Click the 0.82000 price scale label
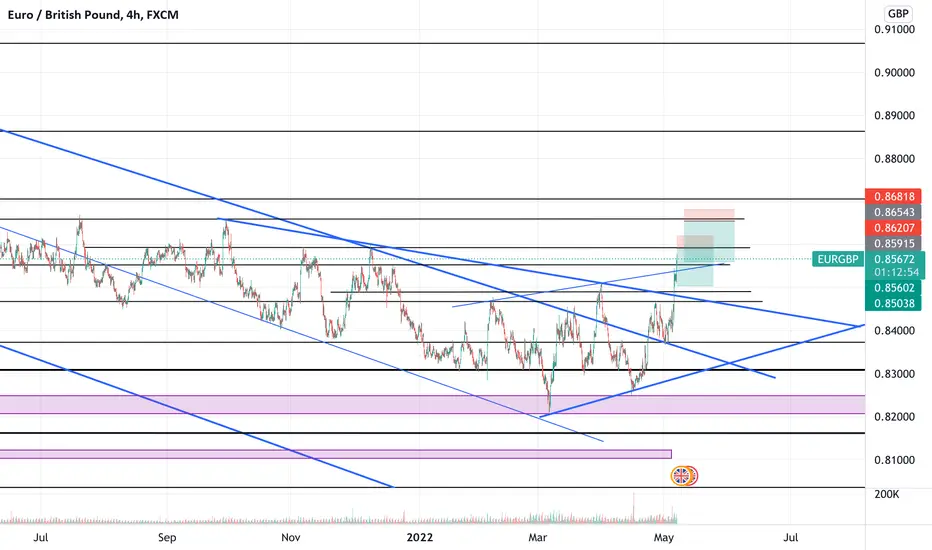This screenshot has height=550, width=932. point(895,417)
